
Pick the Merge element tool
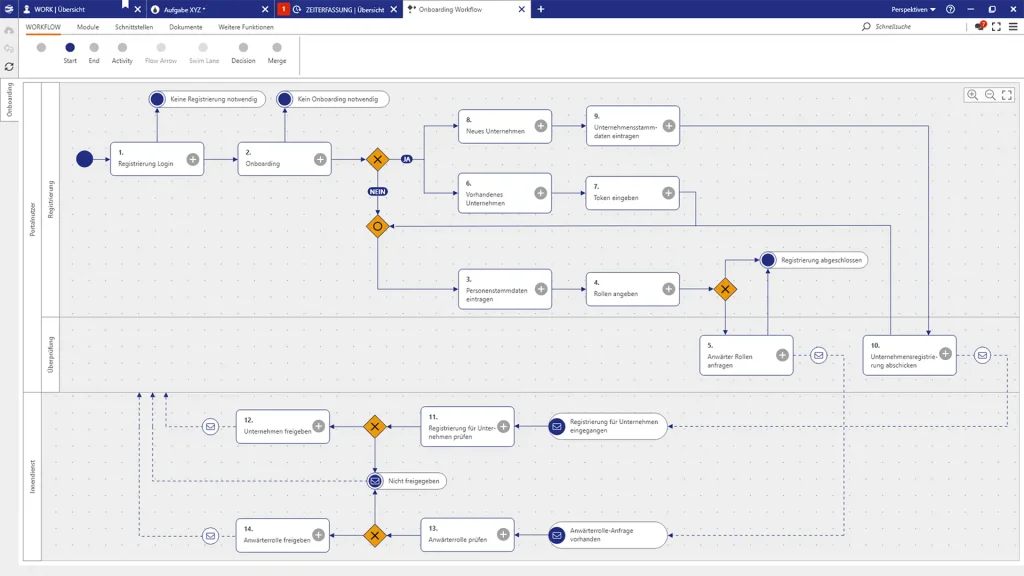coord(277,48)
